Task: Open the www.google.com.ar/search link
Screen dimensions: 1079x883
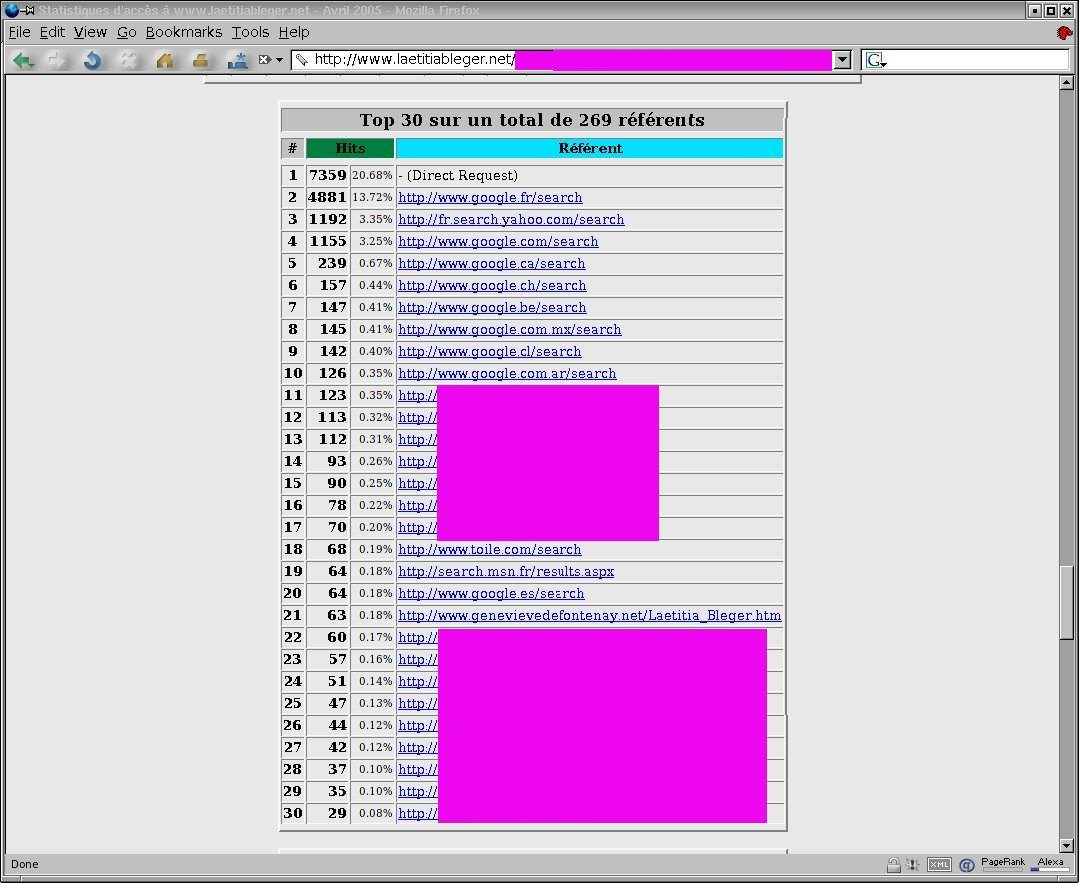Action: [507, 374]
